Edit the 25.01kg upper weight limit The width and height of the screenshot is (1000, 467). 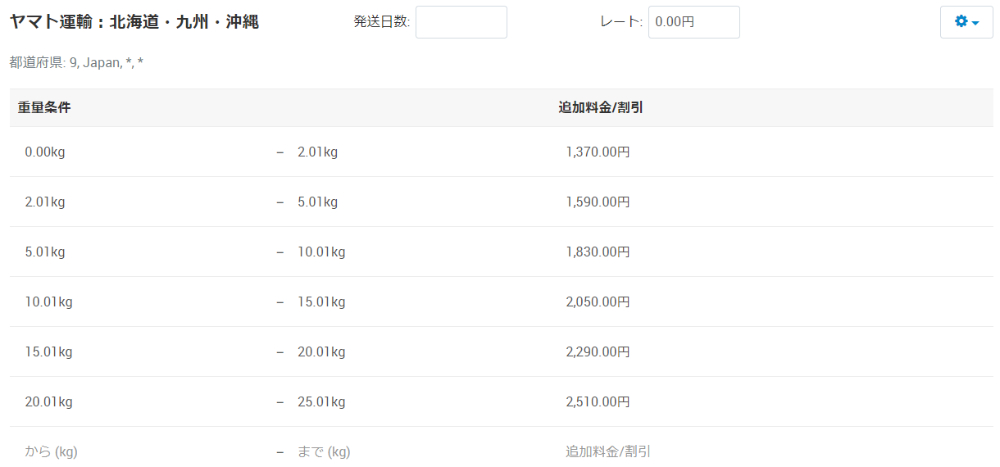[321, 402]
